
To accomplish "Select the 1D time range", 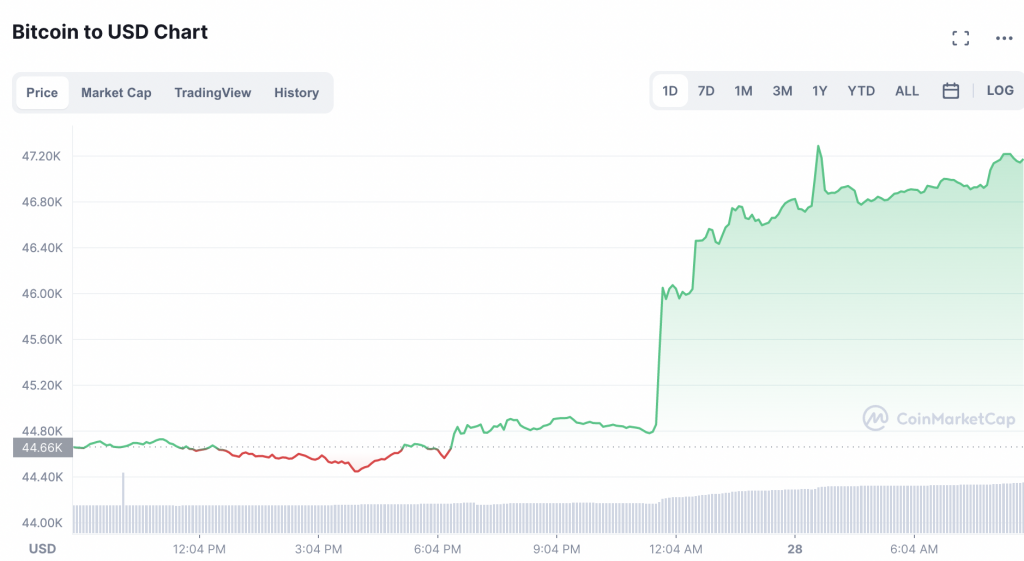I will [670, 91].
